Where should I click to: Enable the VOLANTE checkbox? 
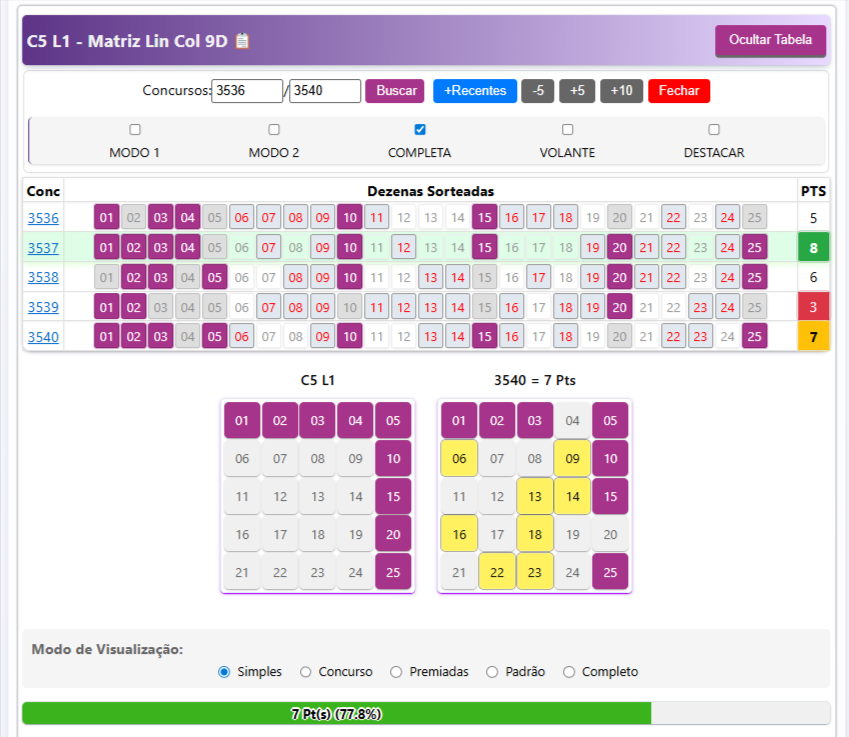pos(568,130)
